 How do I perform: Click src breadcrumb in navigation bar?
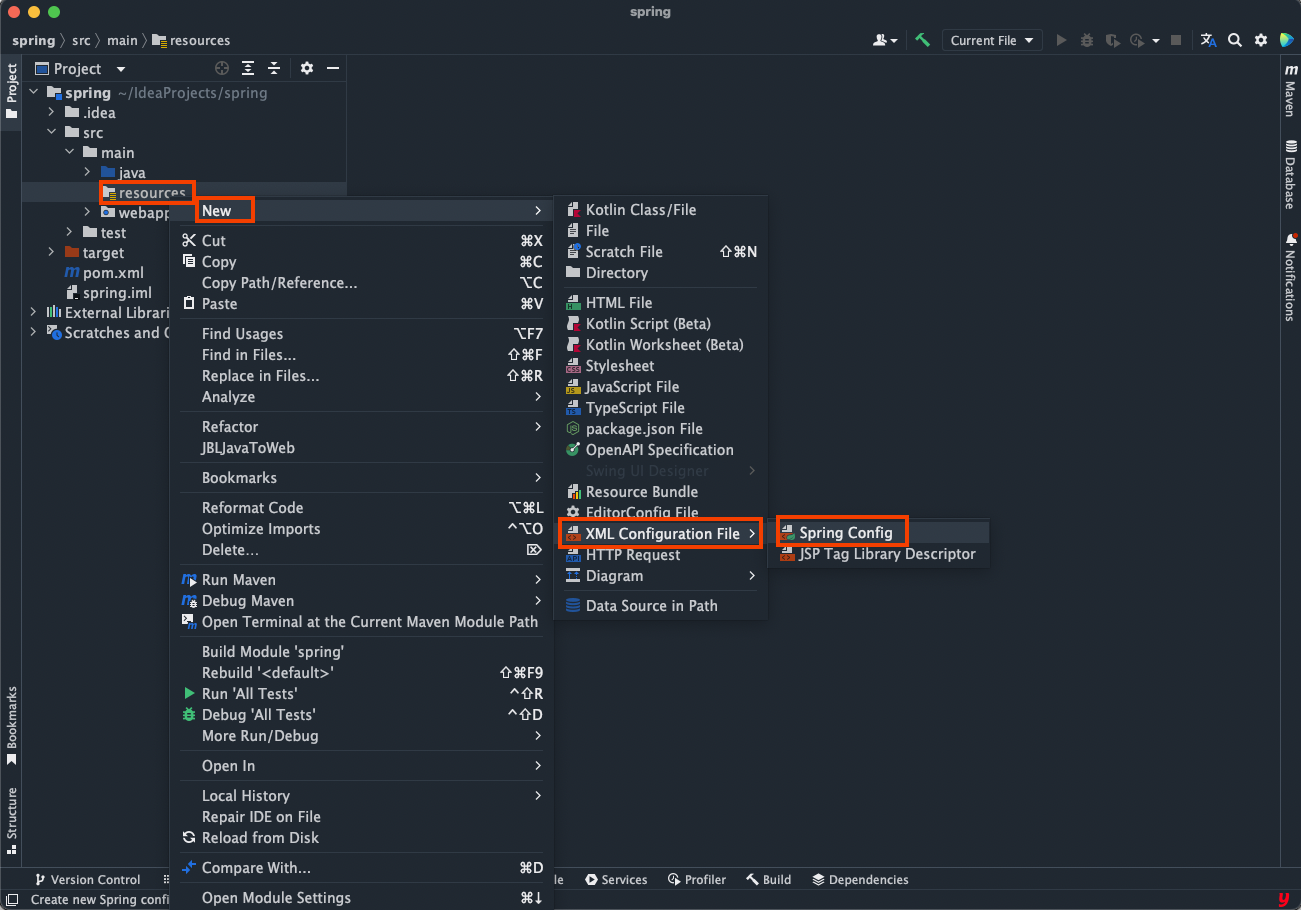pyautogui.click(x=81, y=41)
